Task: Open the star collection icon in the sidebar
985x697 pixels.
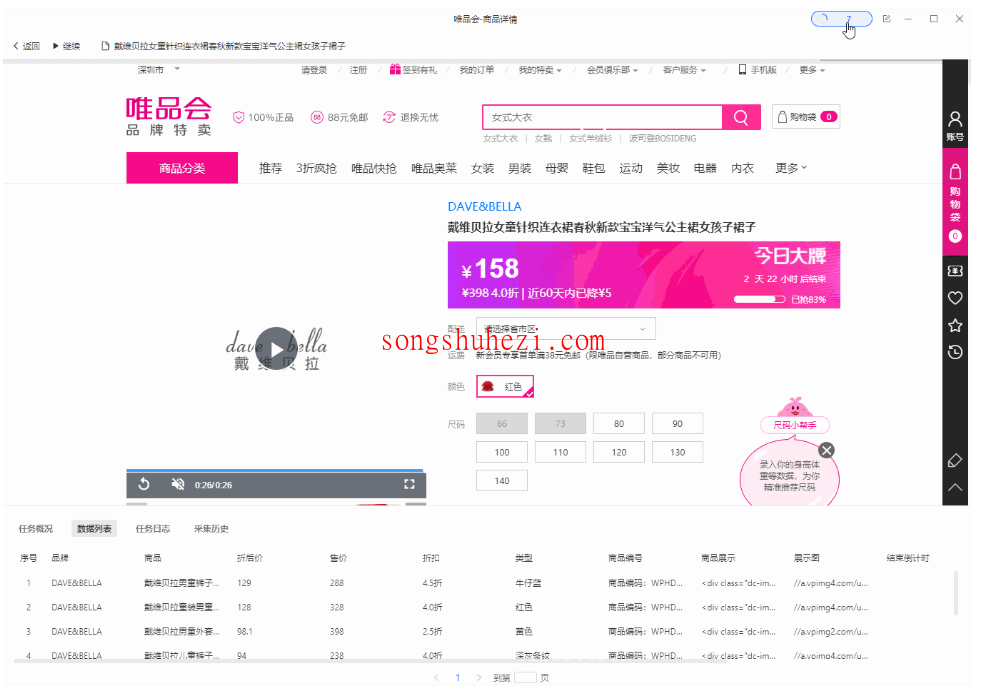Action: click(x=955, y=325)
